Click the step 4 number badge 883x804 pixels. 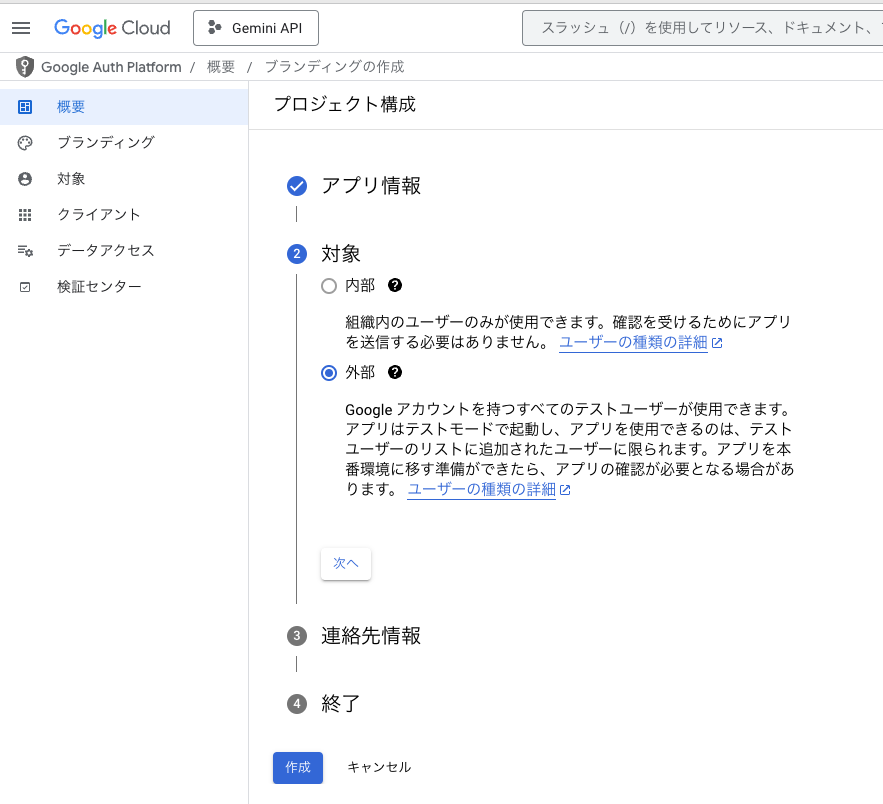pos(297,704)
